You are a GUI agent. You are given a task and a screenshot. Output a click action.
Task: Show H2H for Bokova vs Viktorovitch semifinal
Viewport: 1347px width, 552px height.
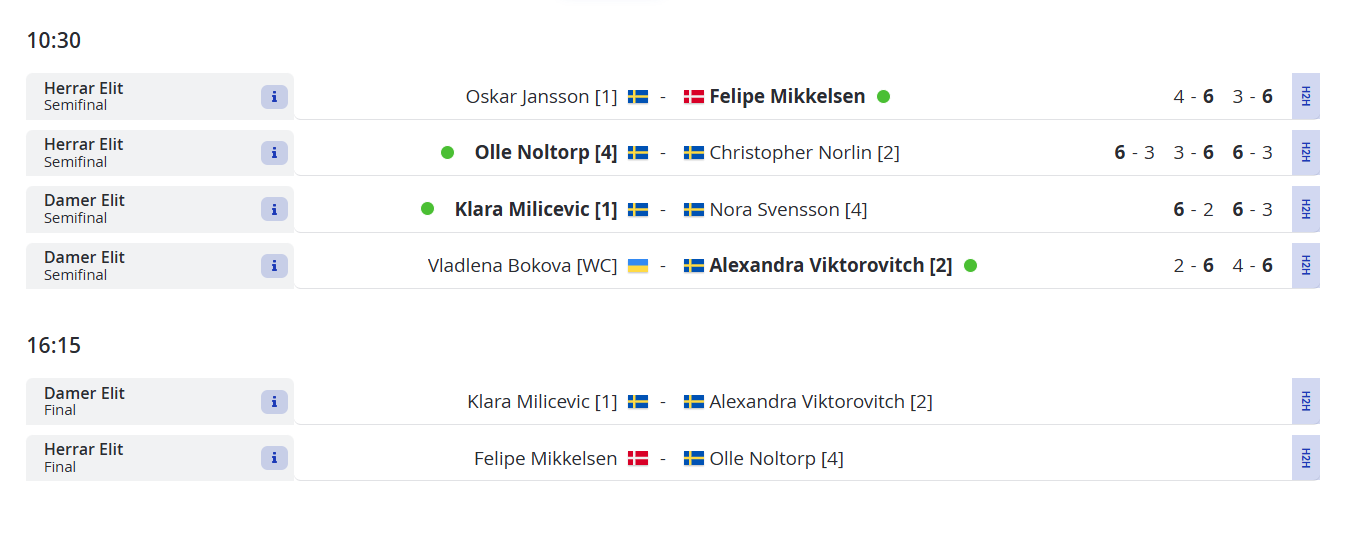click(1305, 266)
